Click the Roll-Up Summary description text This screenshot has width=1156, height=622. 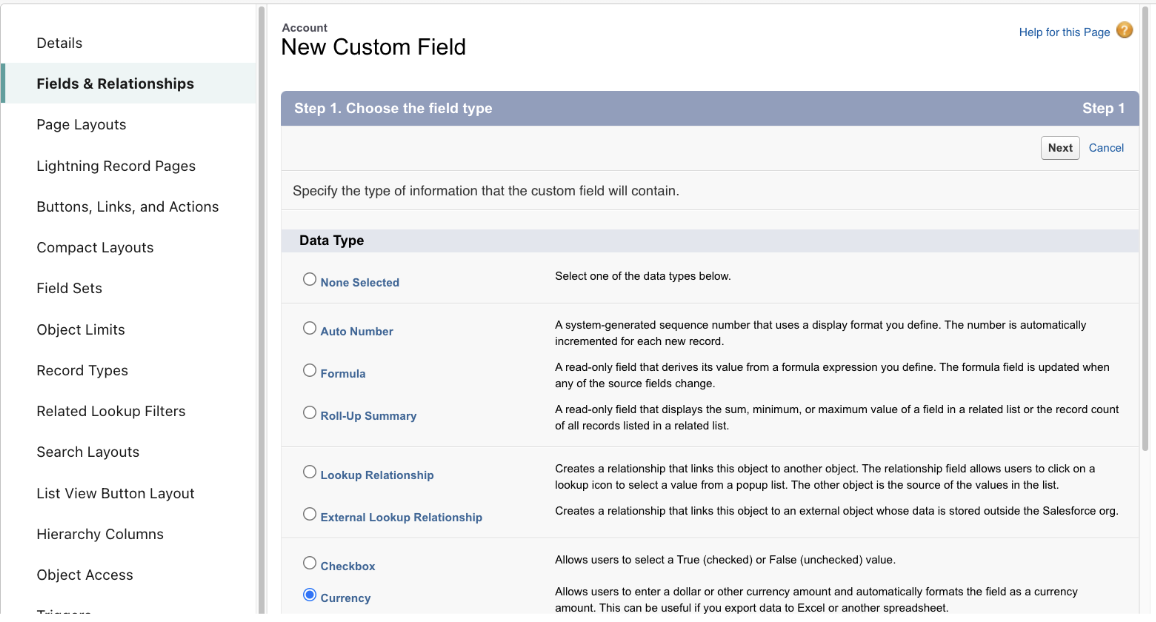(837, 417)
